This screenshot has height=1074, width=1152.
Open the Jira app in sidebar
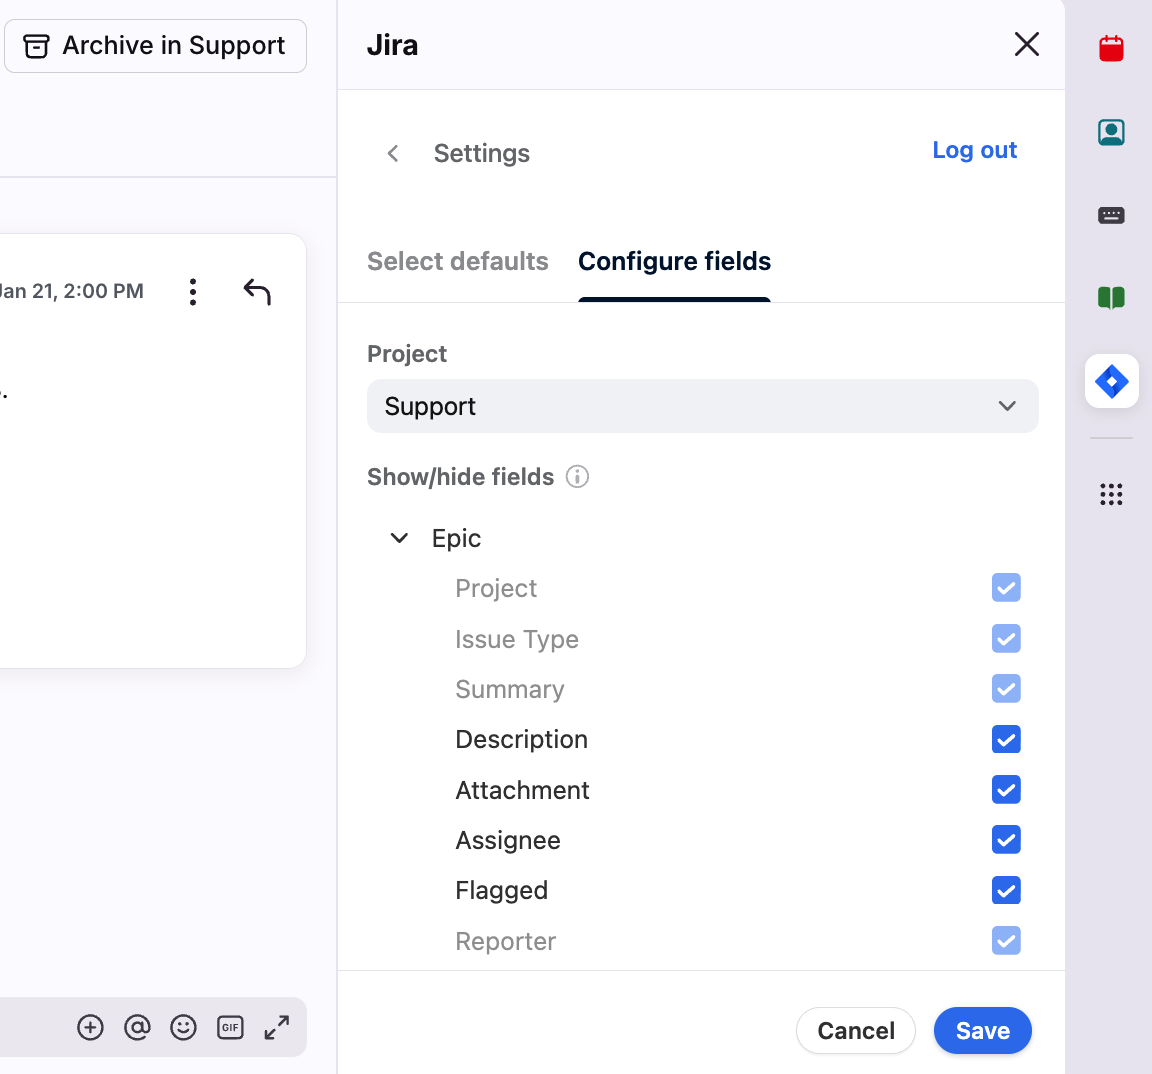pos(1111,381)
